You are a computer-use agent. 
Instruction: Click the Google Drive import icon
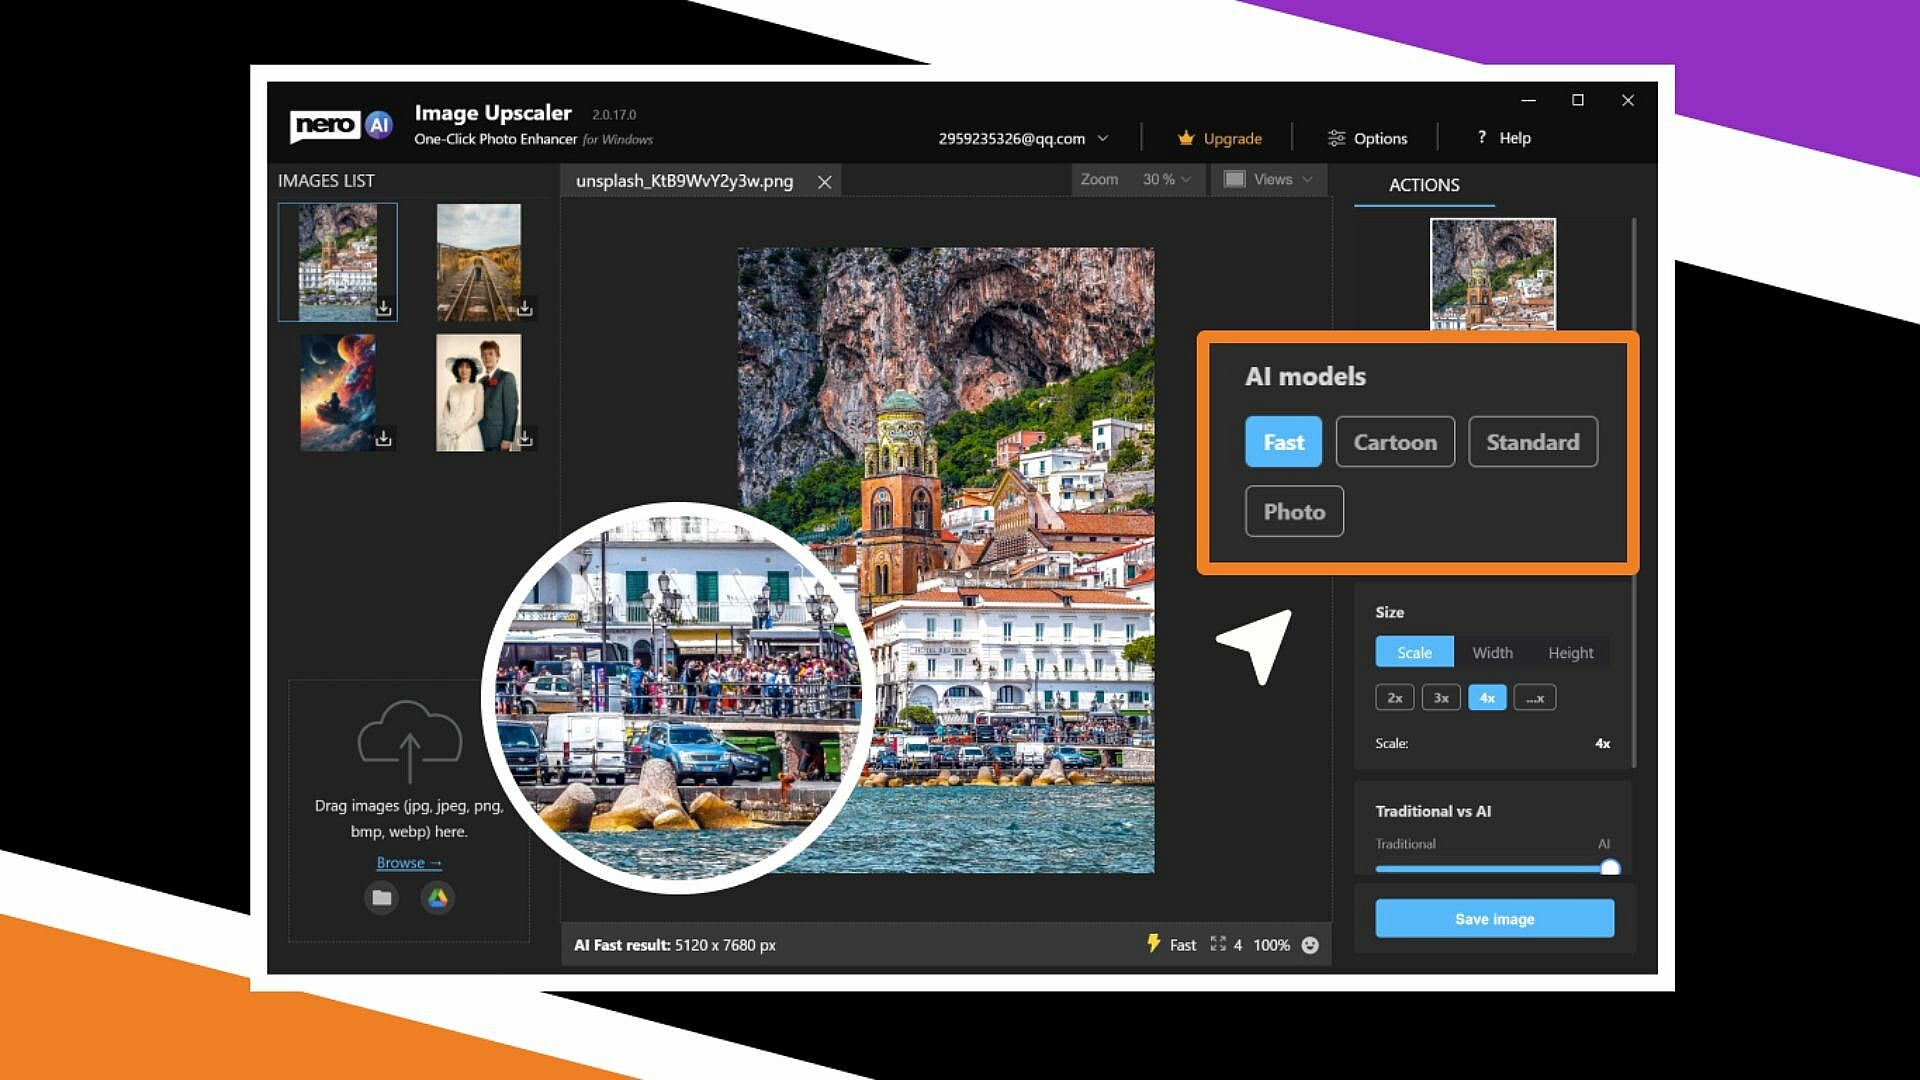coord(438,898)
